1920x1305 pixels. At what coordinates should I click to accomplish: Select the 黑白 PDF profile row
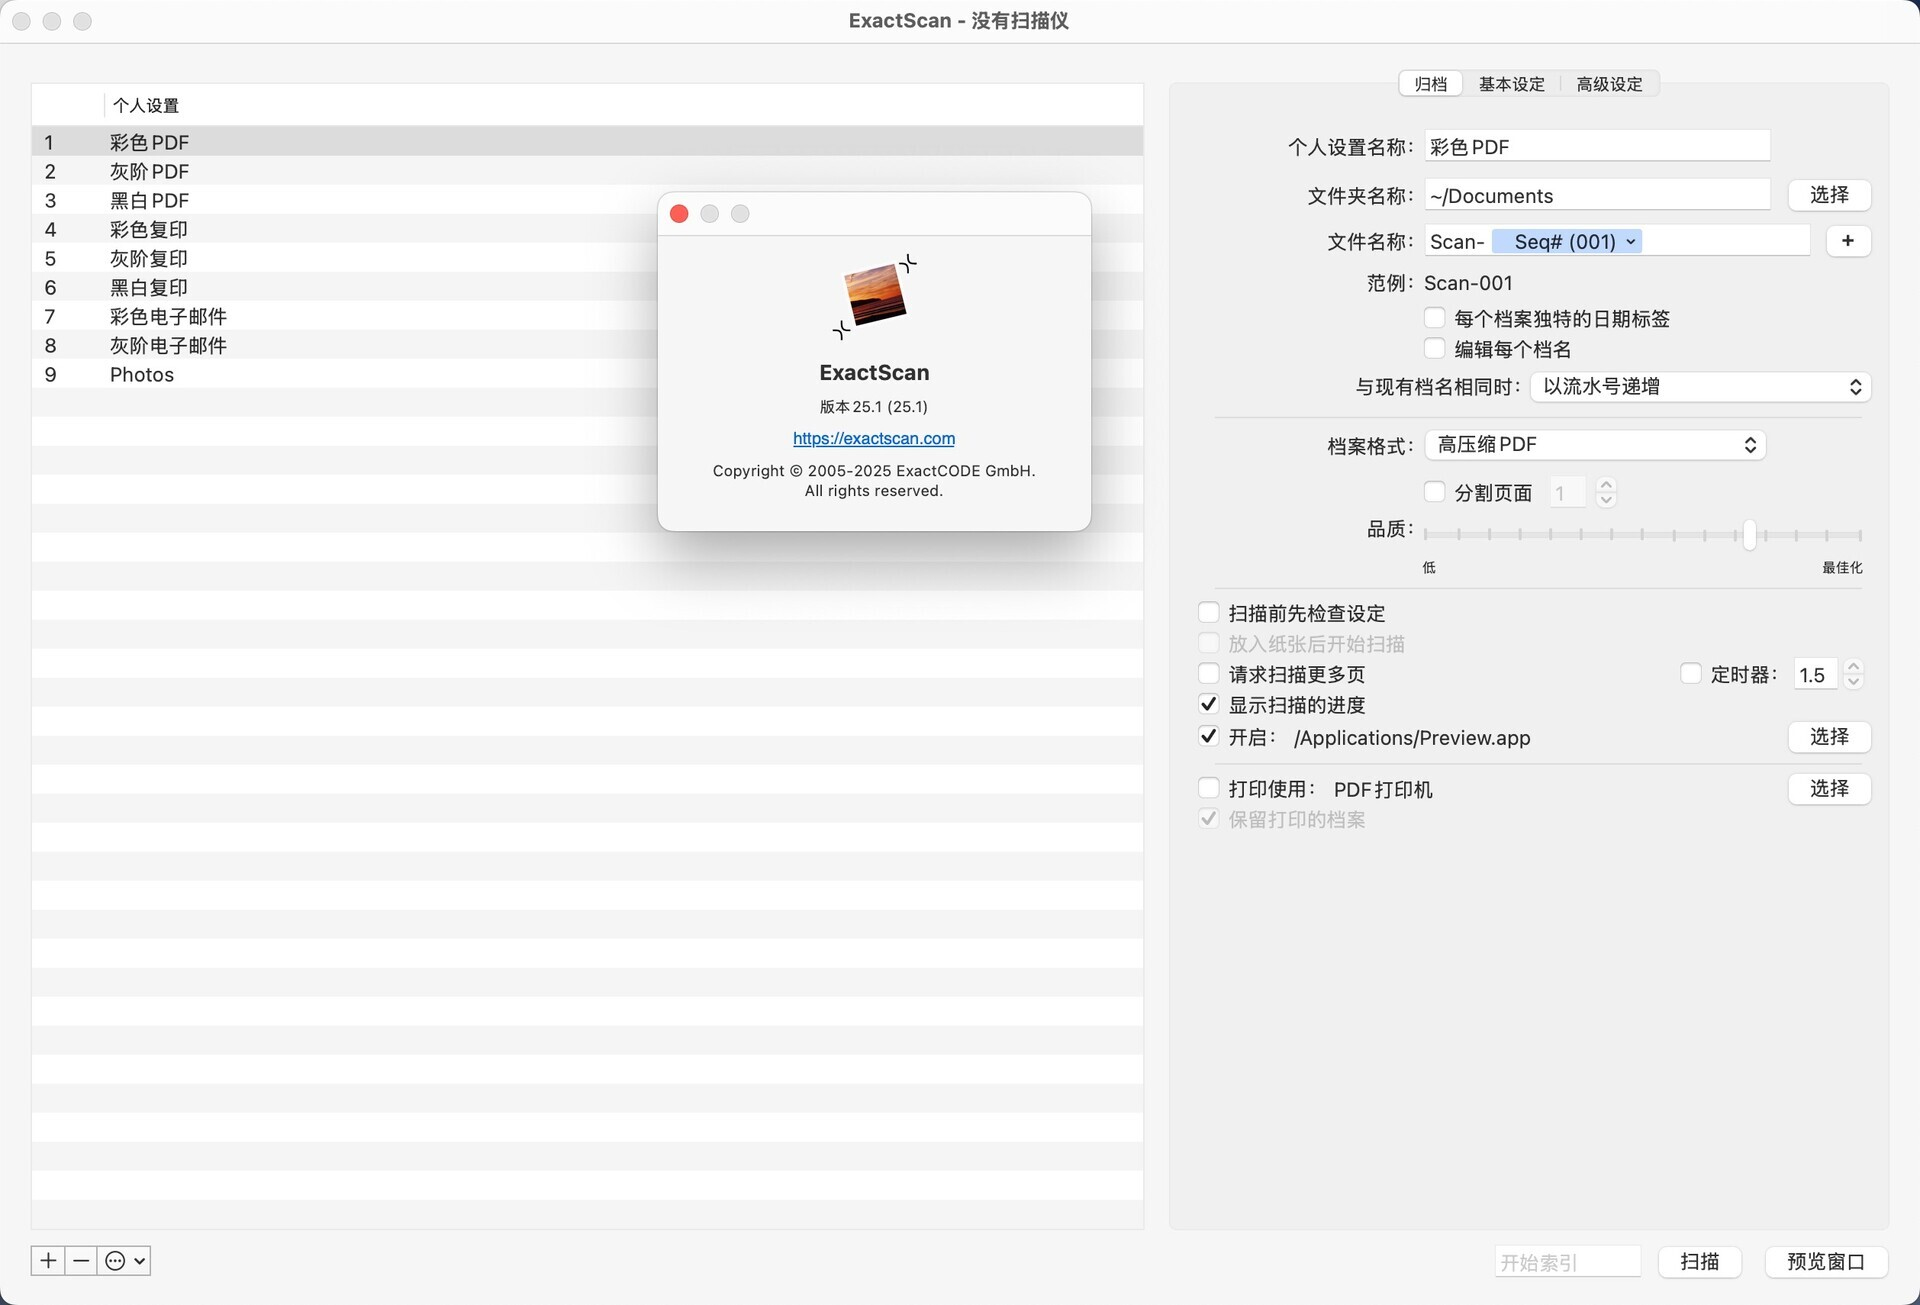(587, 200)
